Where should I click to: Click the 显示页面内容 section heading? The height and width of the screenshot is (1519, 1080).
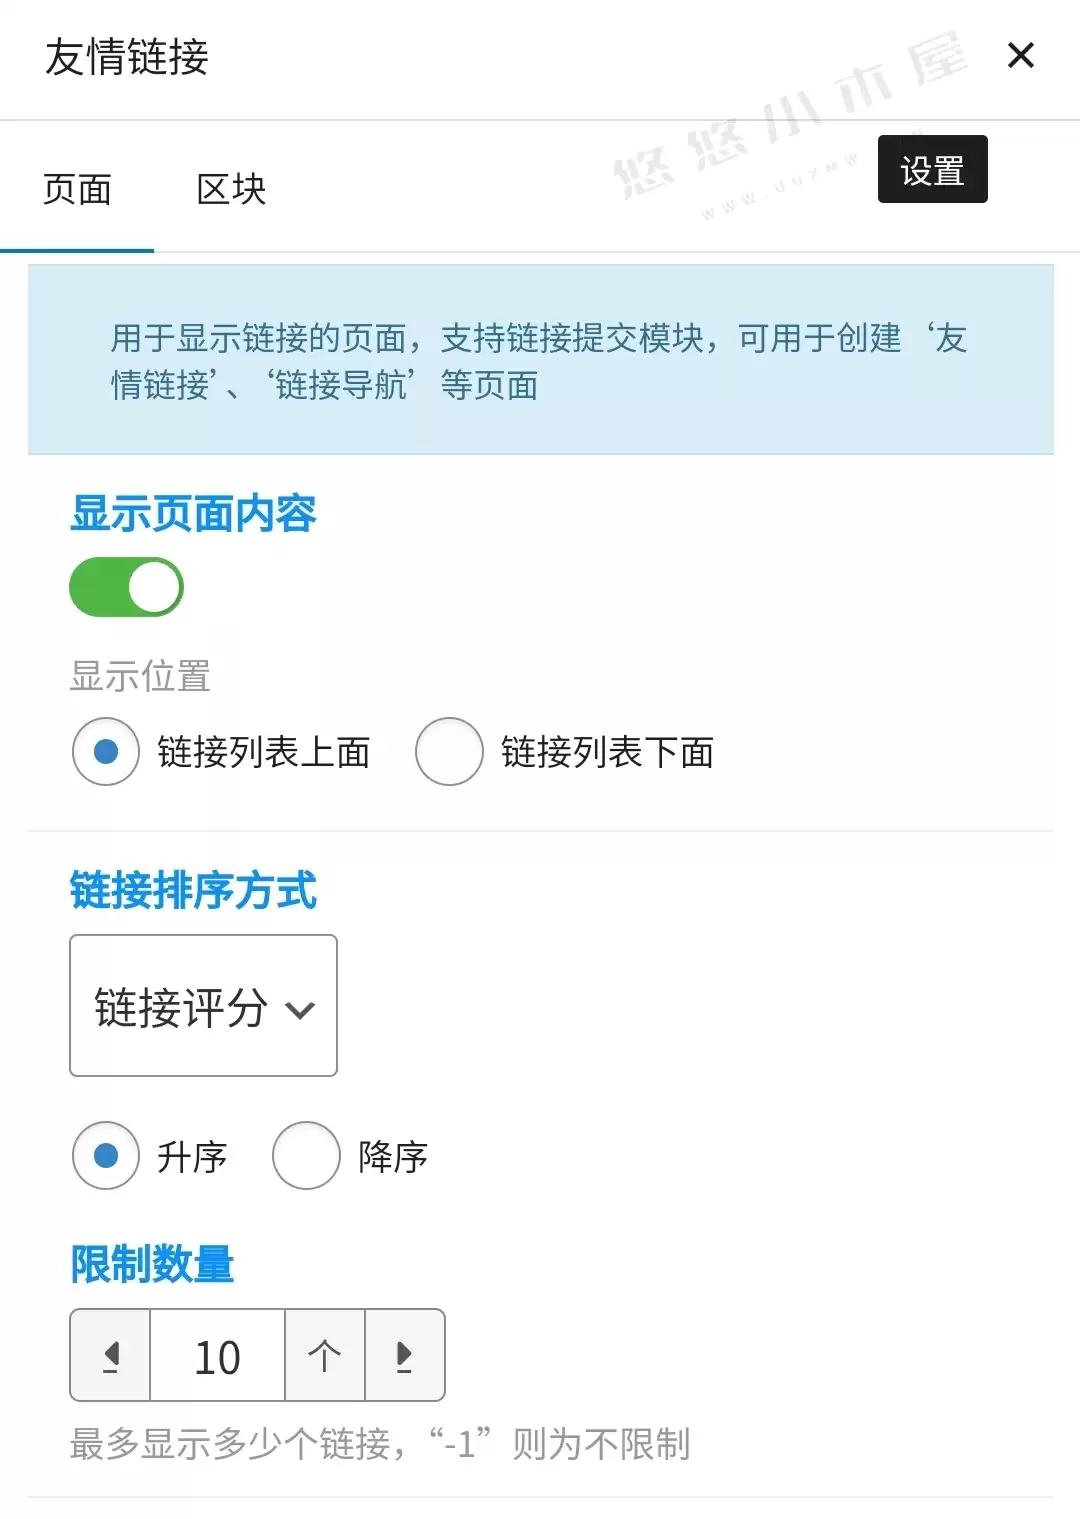pyautogui.click(x=194, y=515)
